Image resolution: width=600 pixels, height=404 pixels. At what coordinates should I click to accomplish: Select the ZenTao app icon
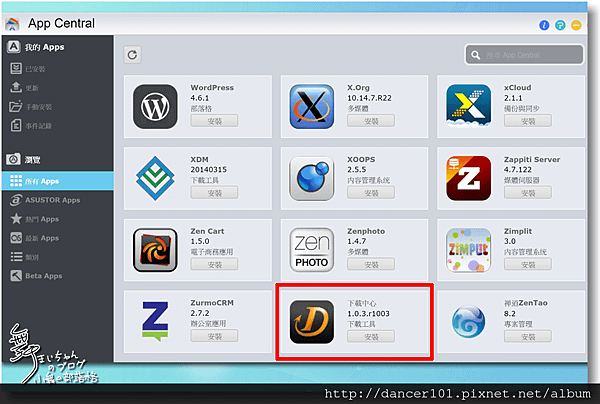point(468,322)
